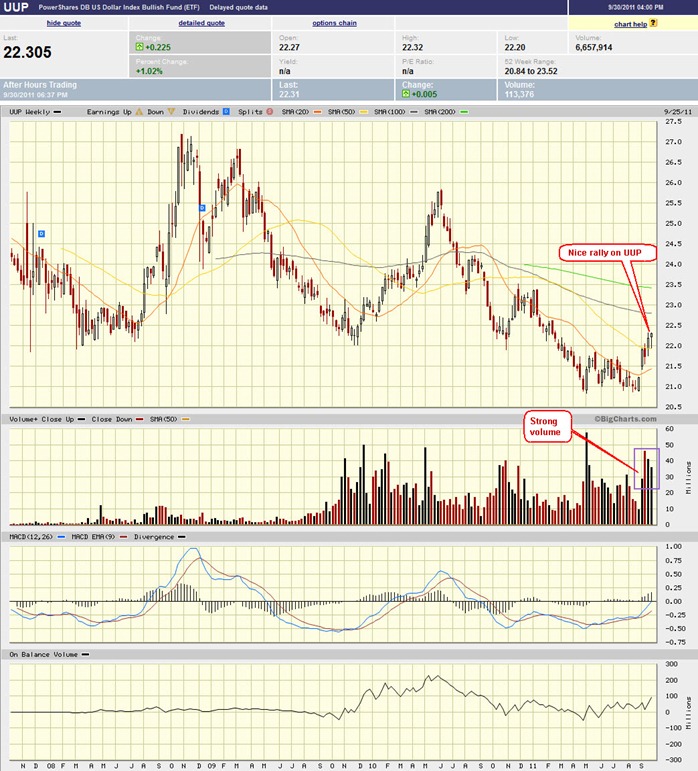
Task: Select the Low value 22.20
Action: (x=515, y=47)
